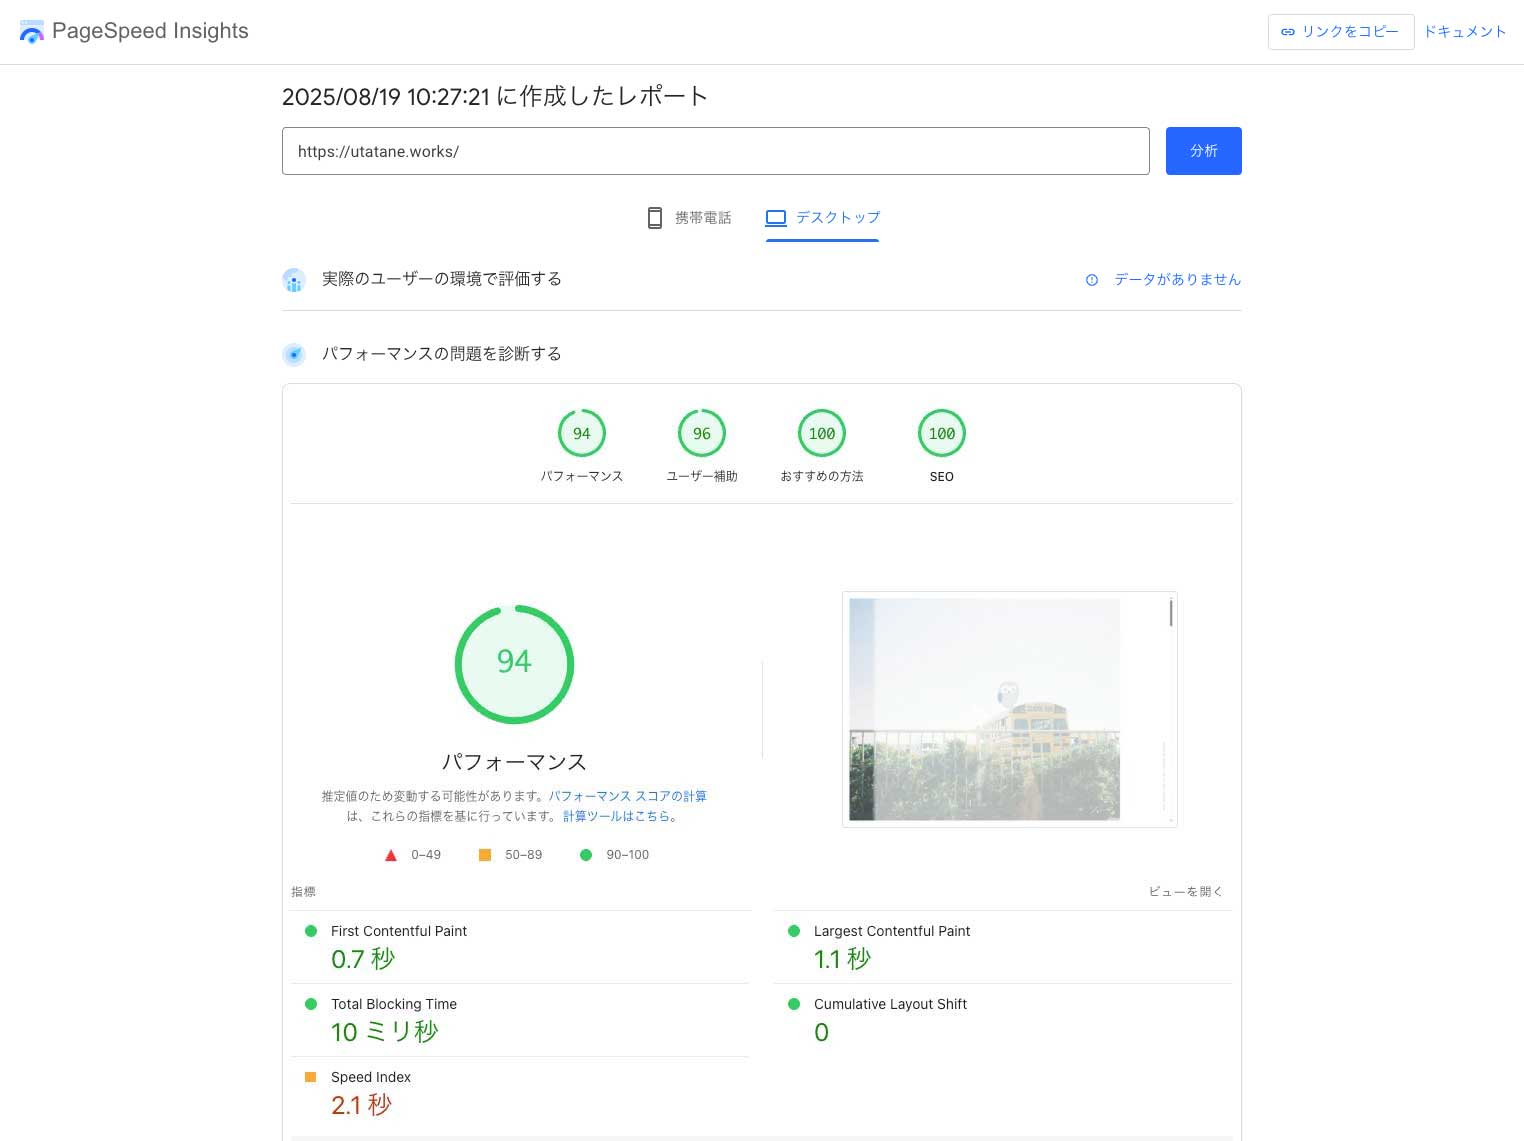Open パフォーマンス スコアの計算 link
Viewport: 1524px width, 1141px height.
point(627,796)
